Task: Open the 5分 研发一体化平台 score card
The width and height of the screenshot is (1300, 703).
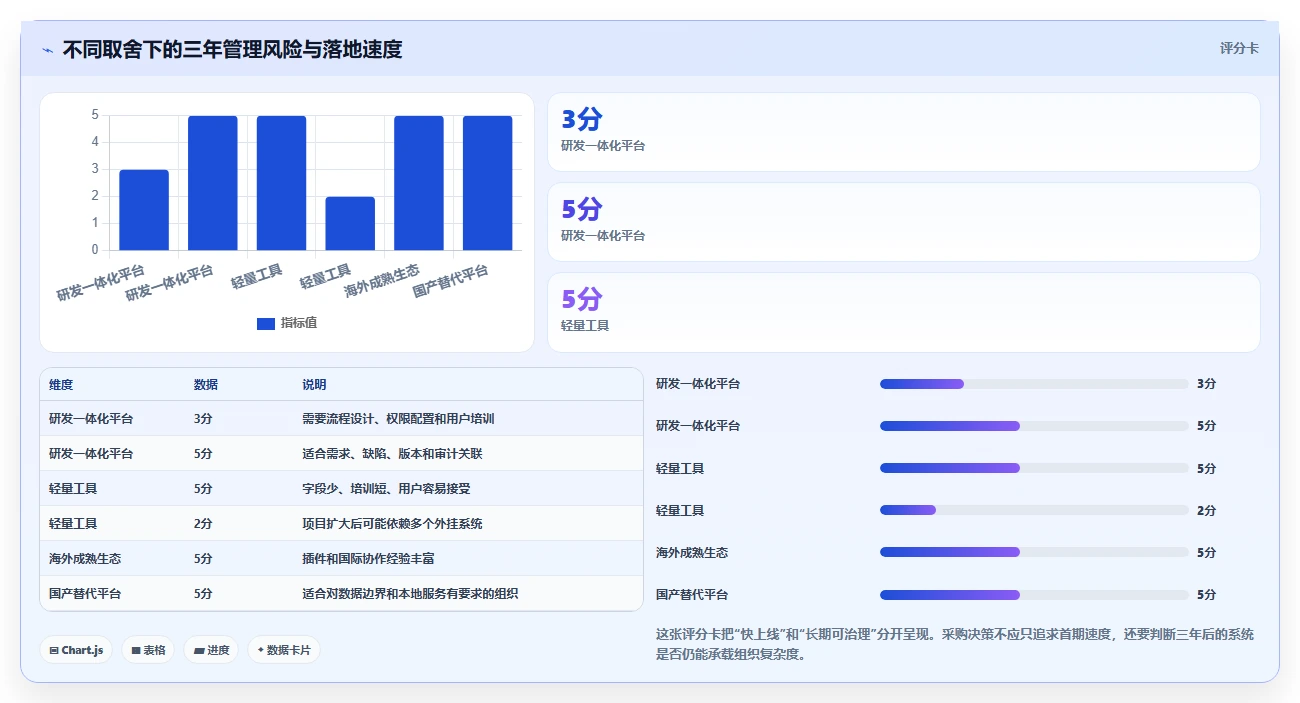Action: point(904,222)
